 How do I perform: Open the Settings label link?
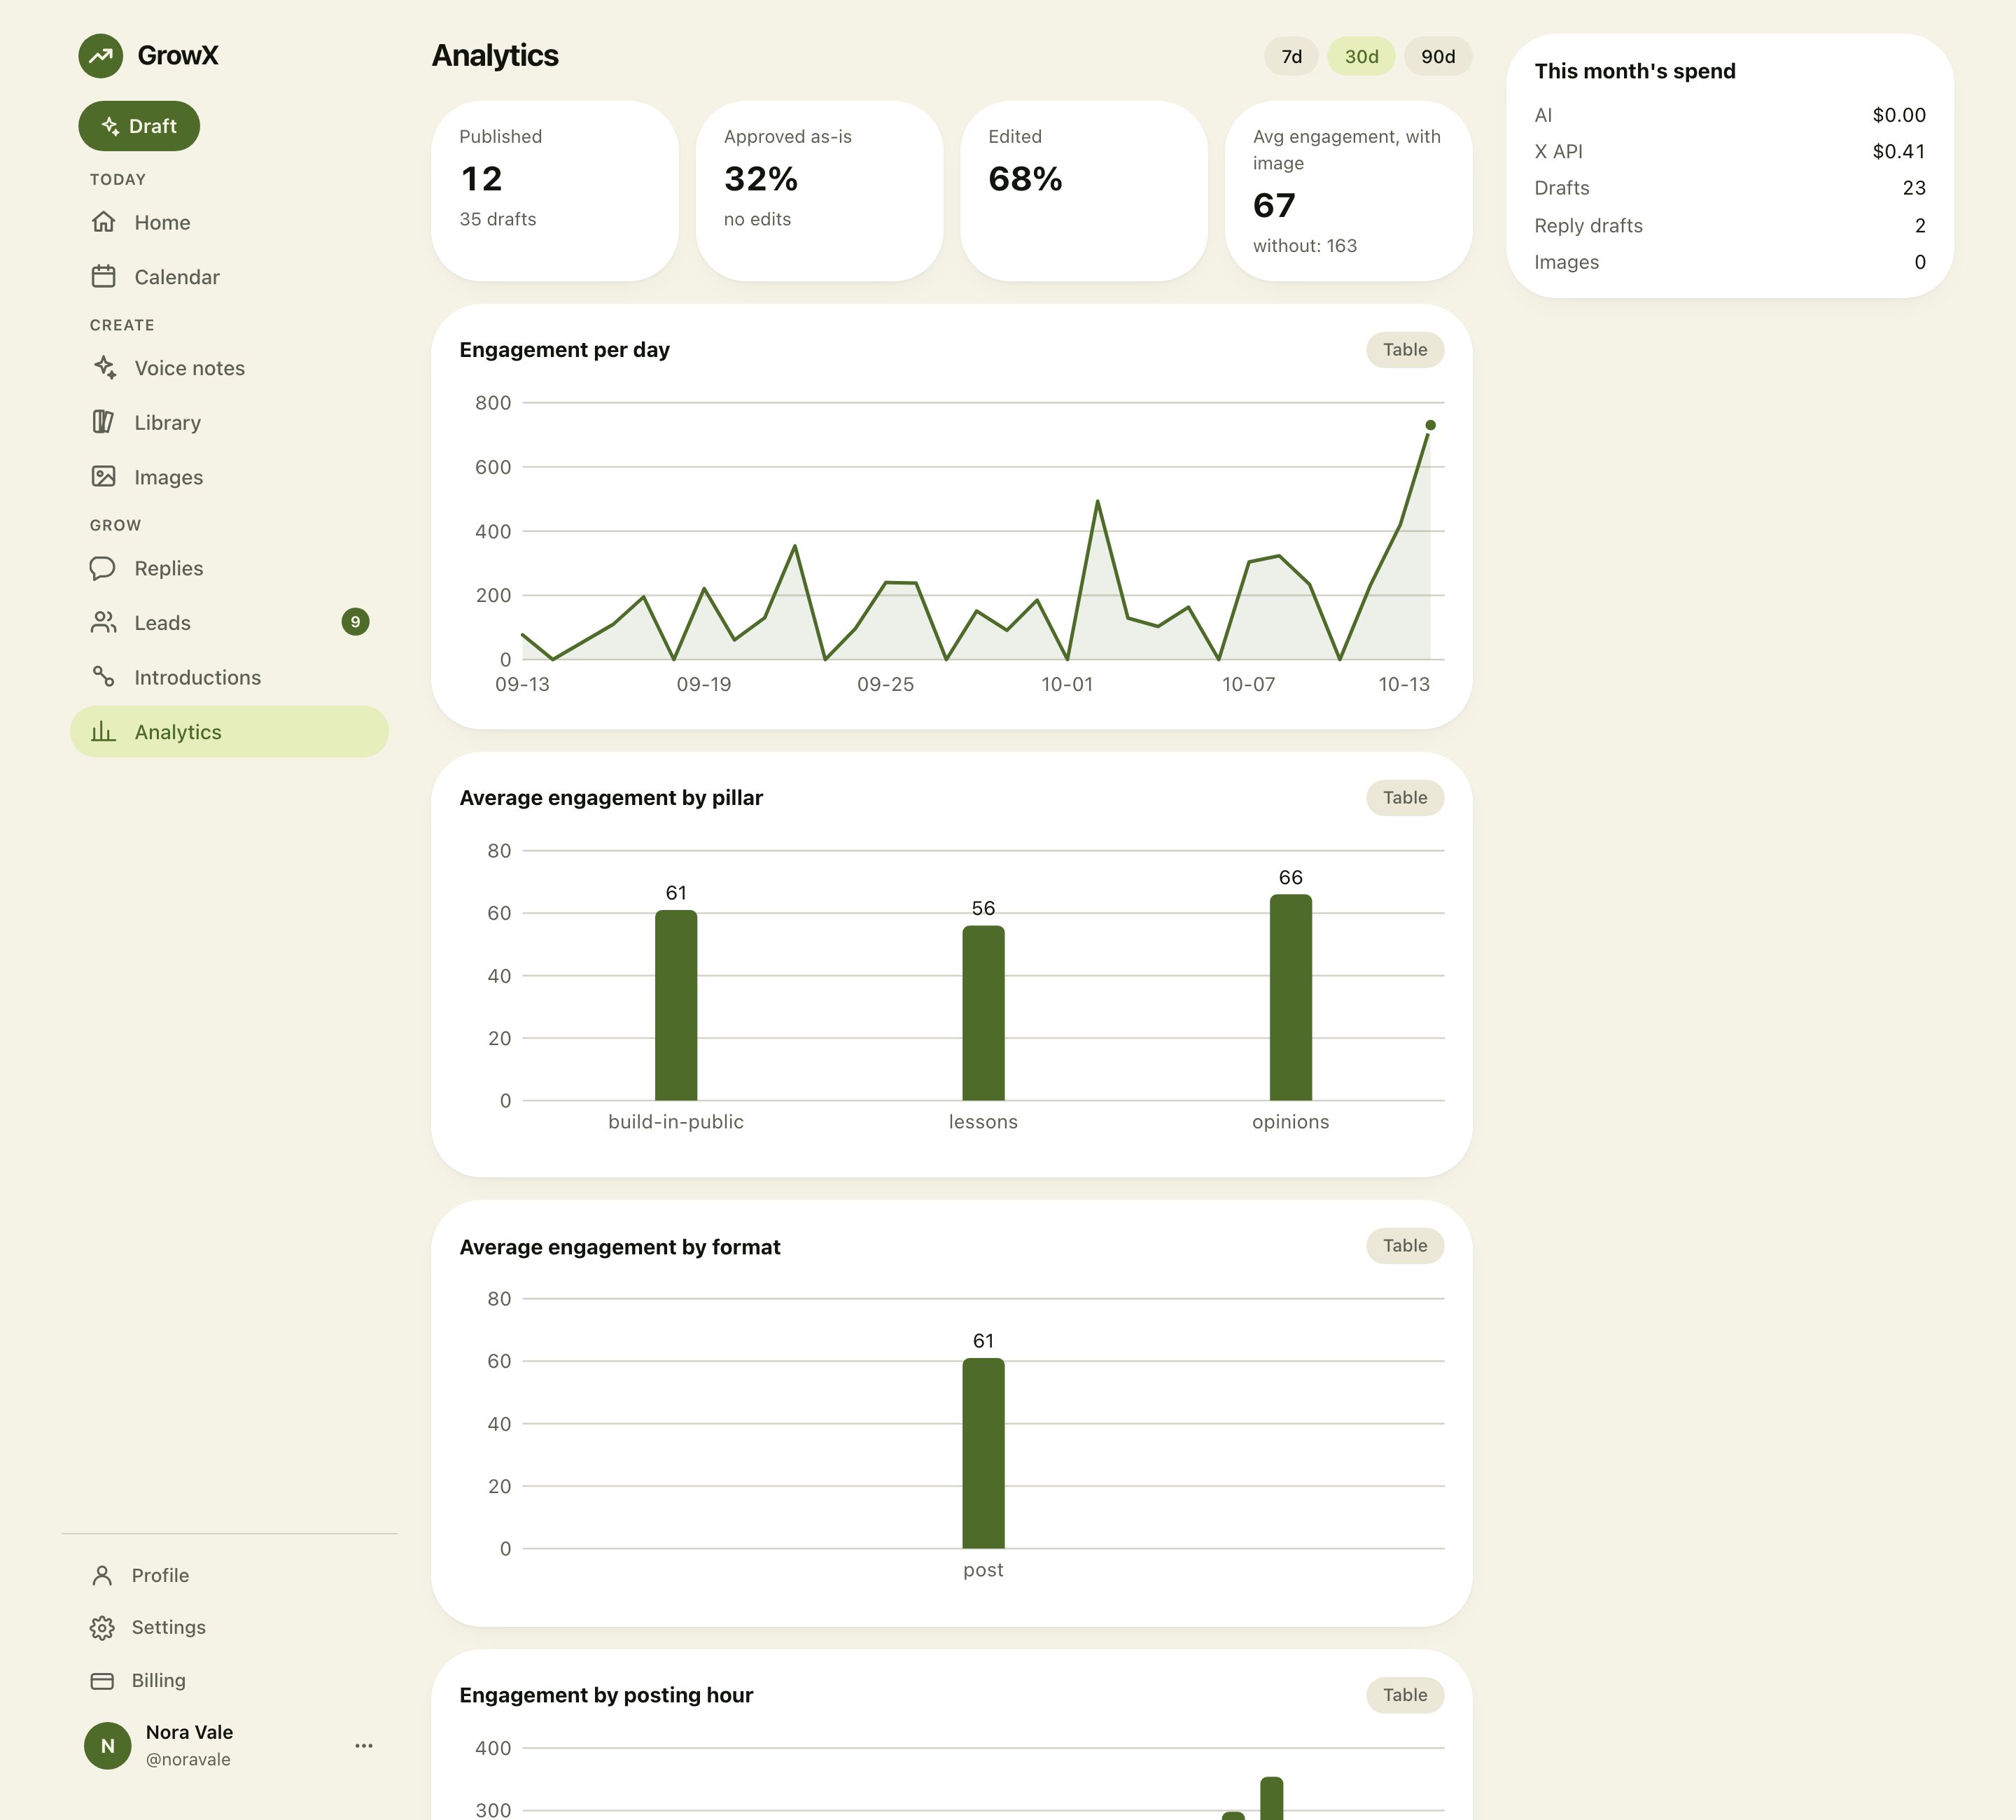coord(168,1627)
